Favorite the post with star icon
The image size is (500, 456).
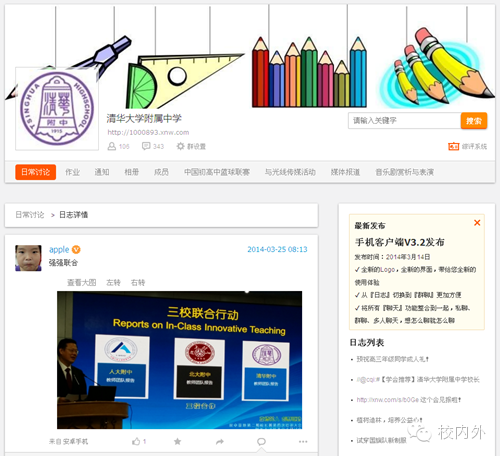(x=177, y=441)
